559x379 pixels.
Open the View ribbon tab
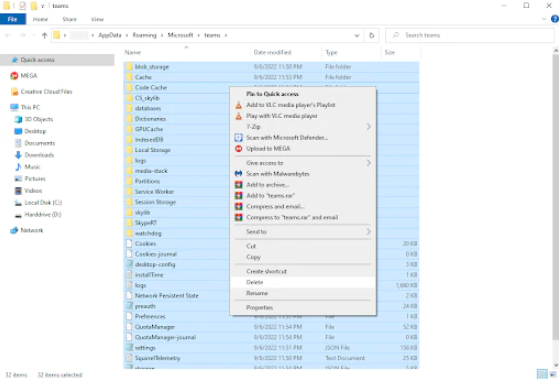[97, 19]
